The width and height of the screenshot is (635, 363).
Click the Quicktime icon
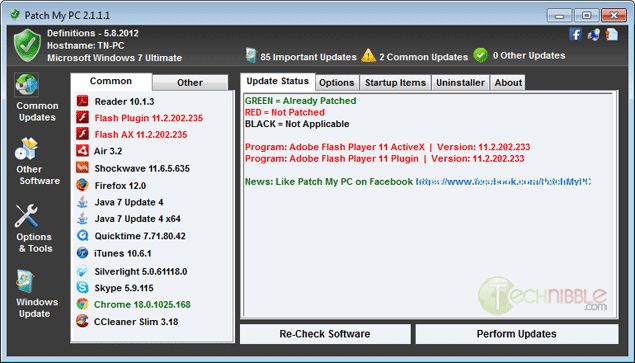(x=82, y=235)
